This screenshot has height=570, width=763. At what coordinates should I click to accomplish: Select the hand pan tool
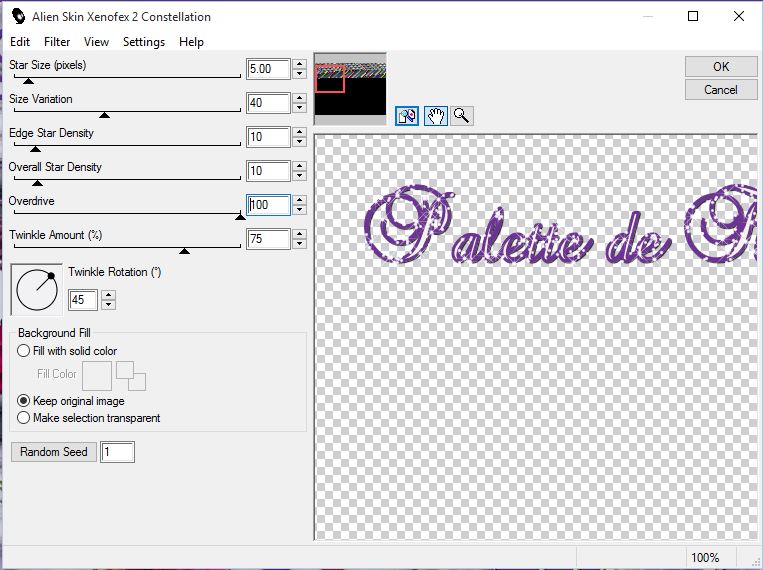click(436, 116)
